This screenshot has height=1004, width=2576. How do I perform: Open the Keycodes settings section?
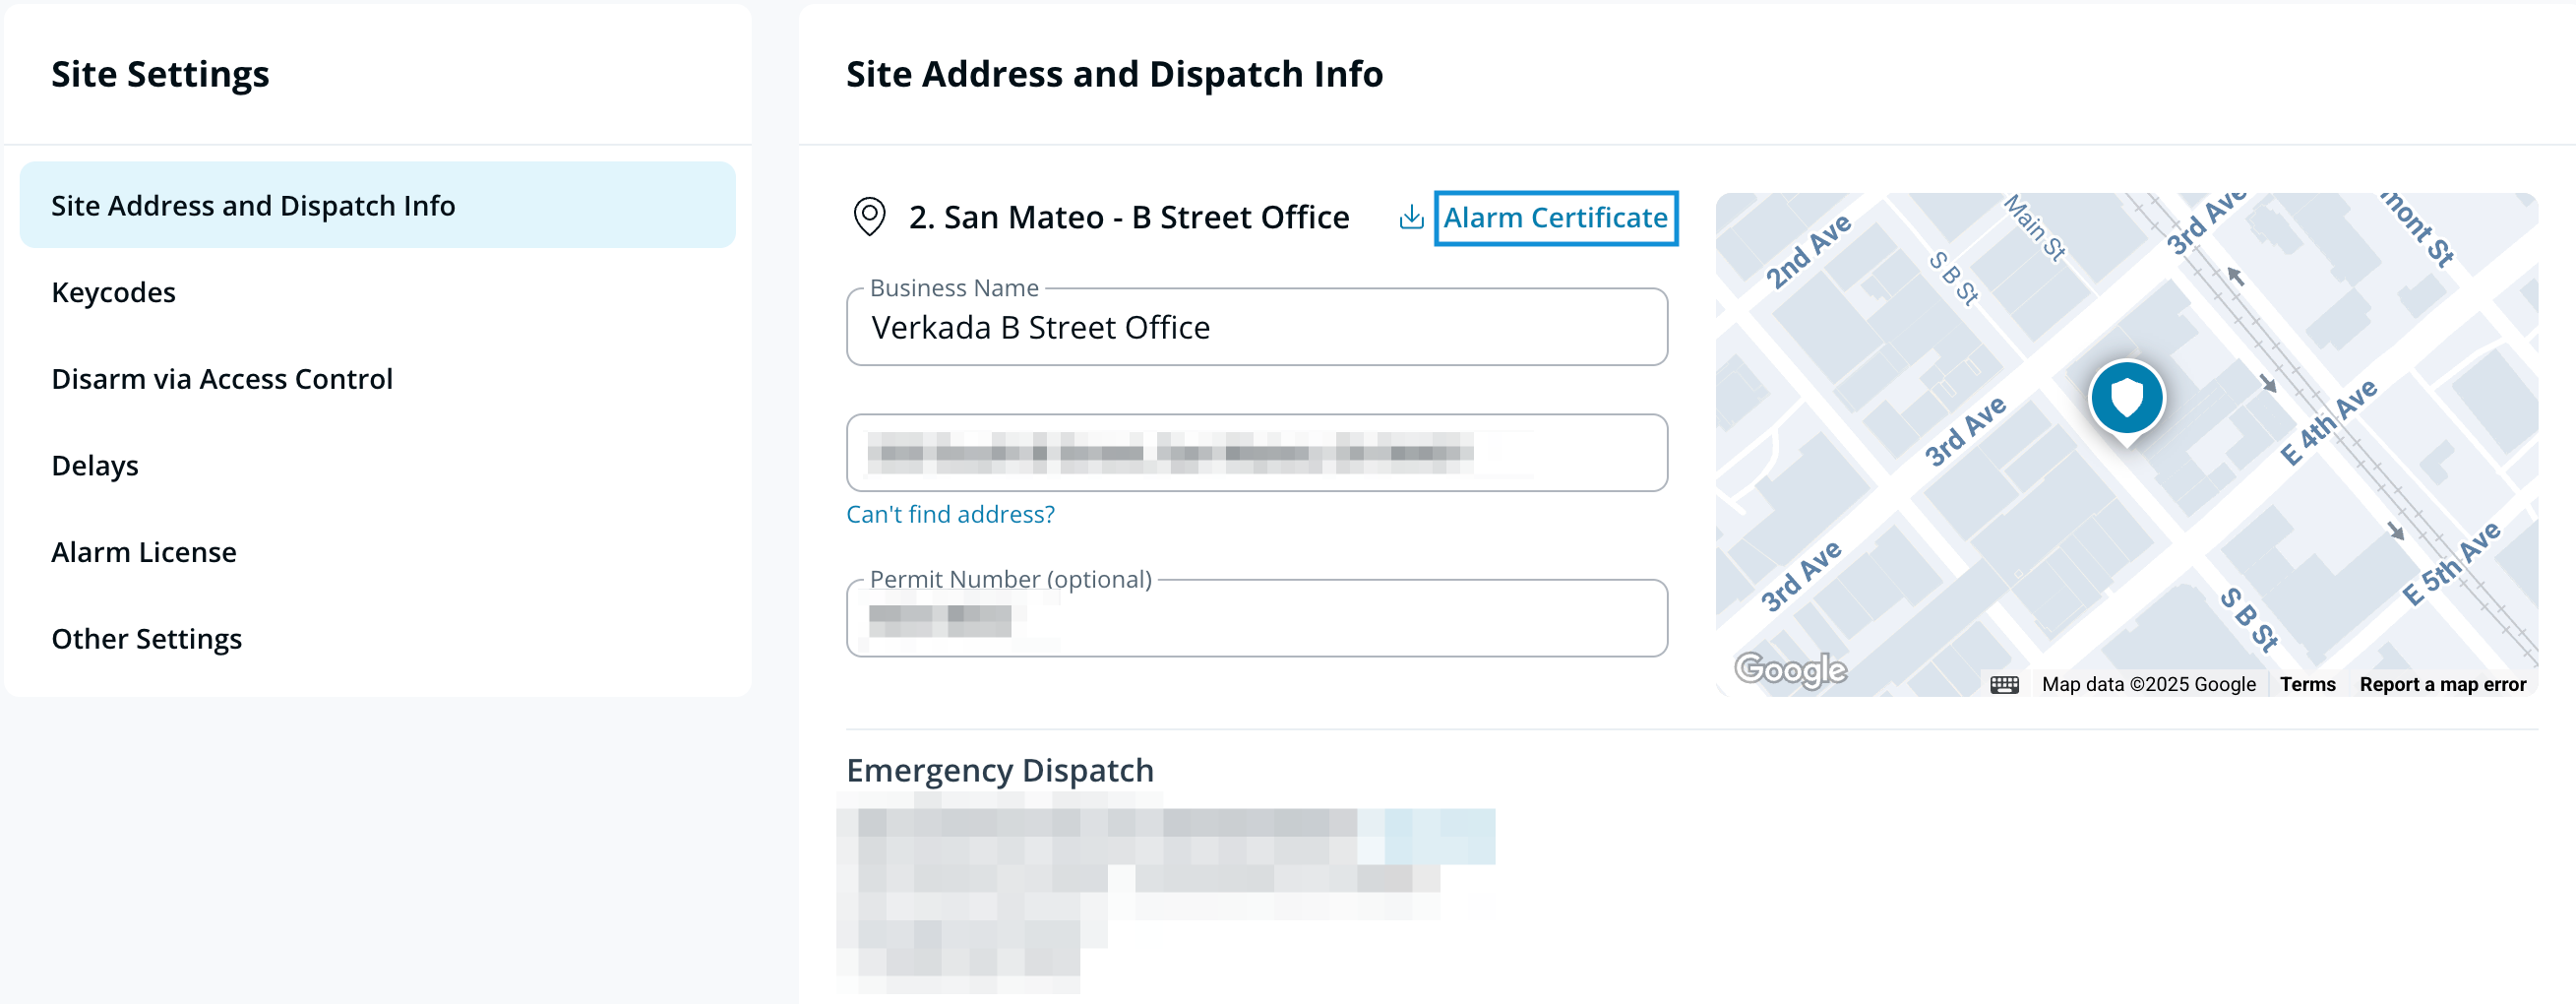(x=113, y=292)
